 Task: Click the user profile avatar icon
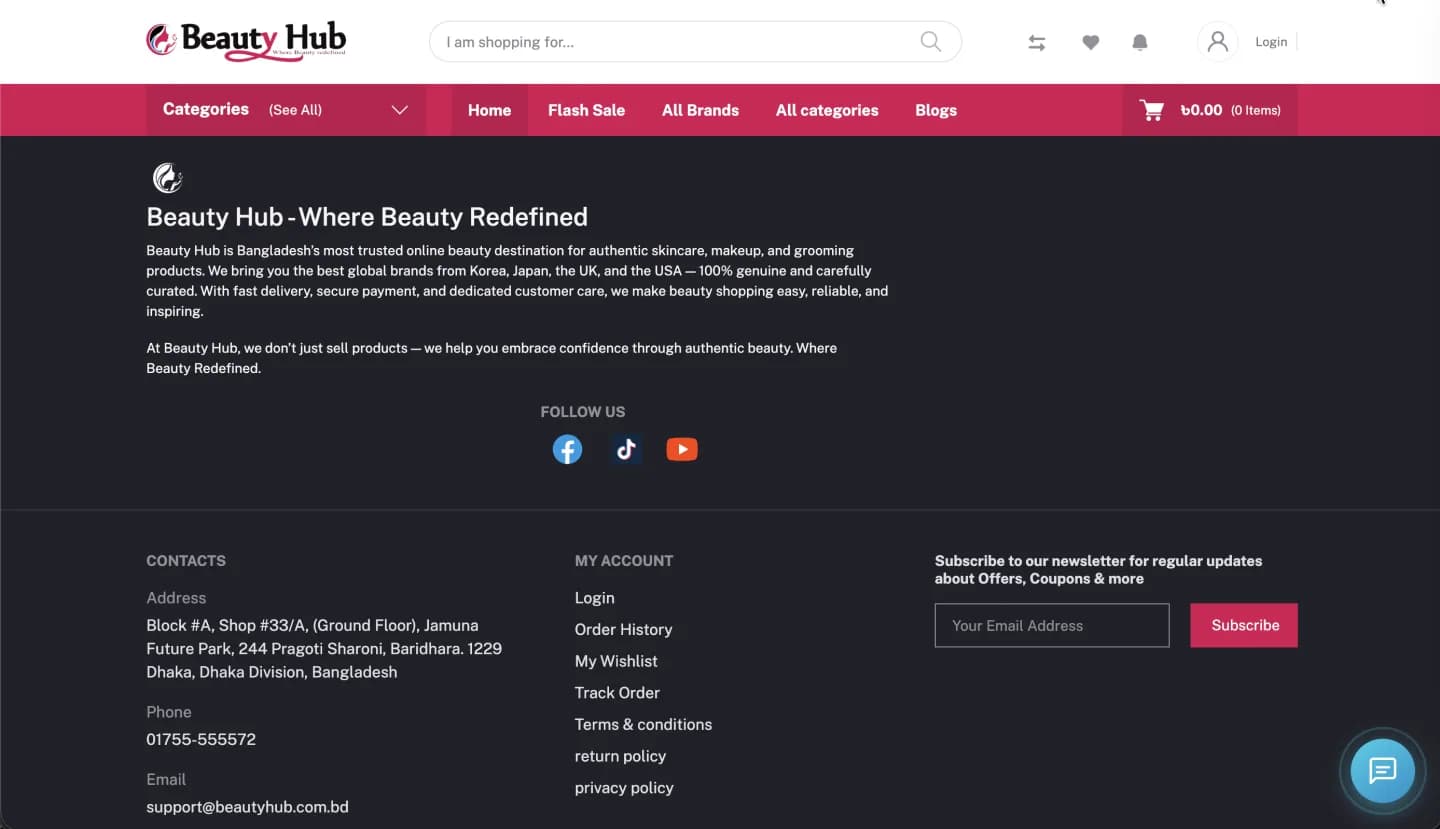point(1217,42)
